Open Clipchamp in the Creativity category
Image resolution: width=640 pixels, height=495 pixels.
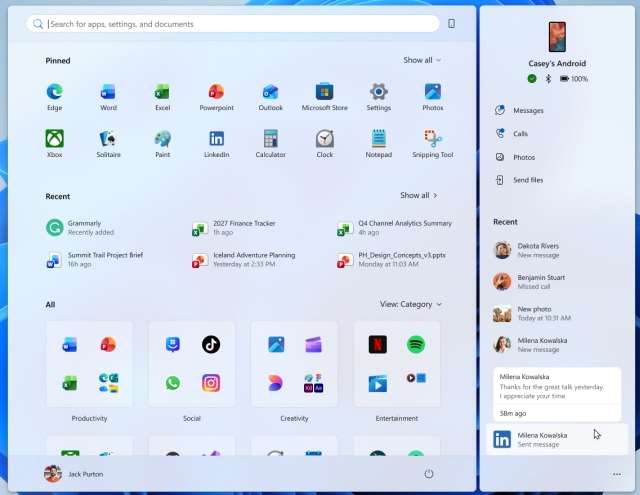313,344
